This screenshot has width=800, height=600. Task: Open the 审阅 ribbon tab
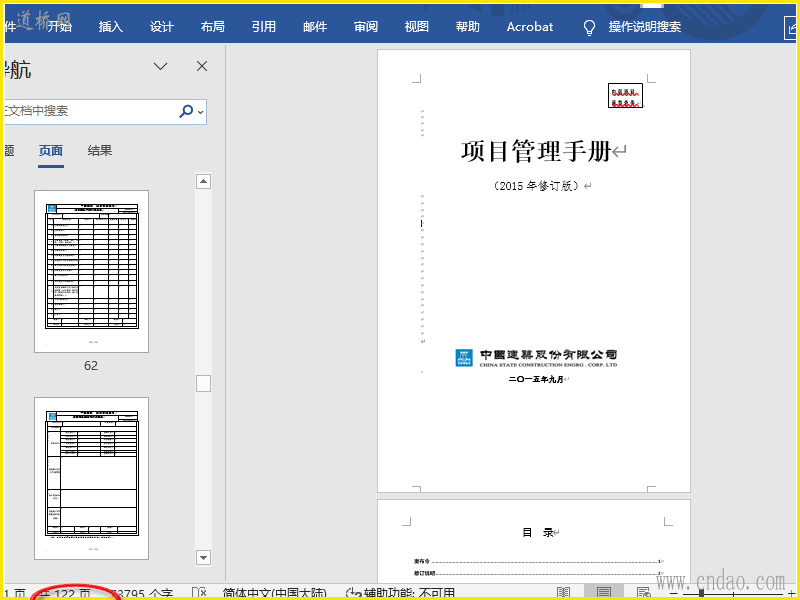366,27
